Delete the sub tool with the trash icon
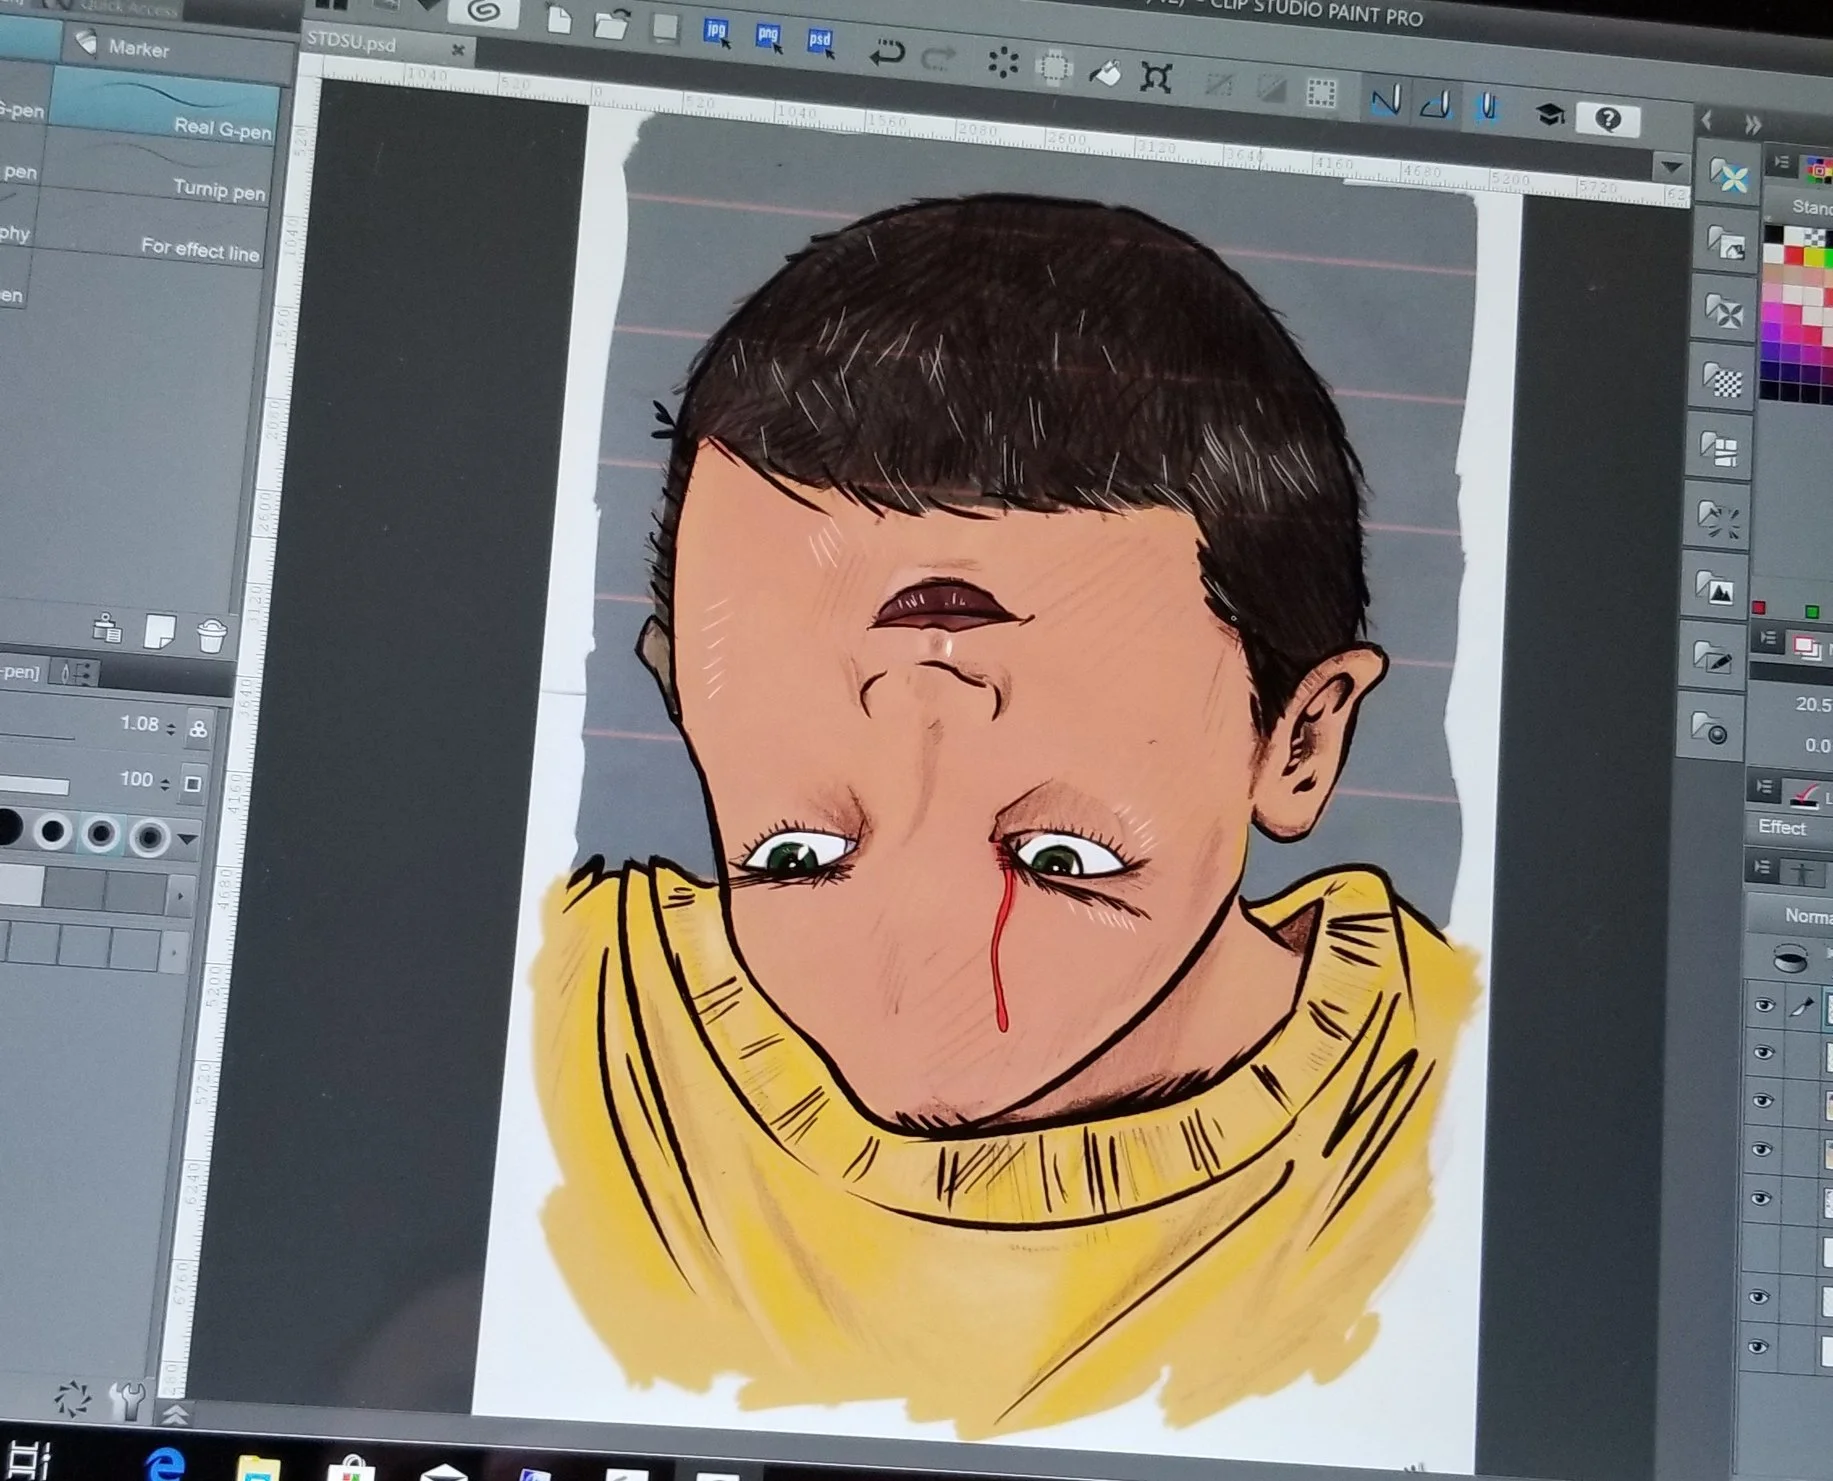This screenshot has height=1481, width=1833. click(x=211, y=636)
